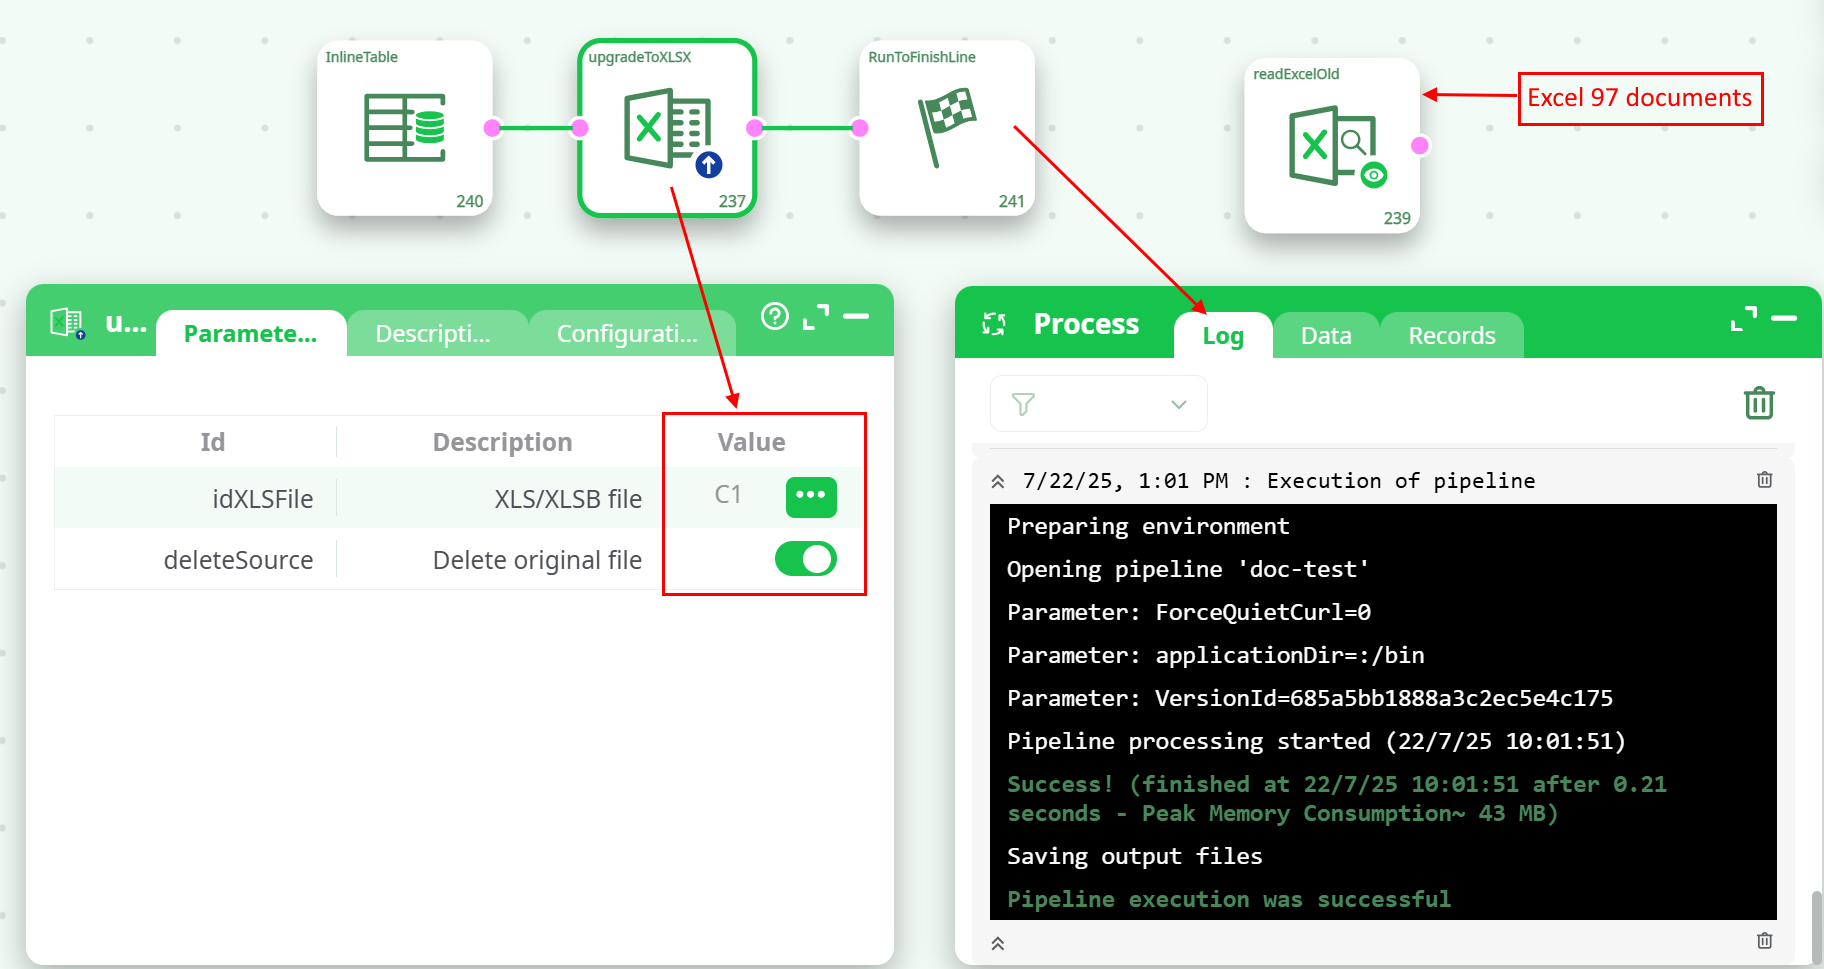Click the idXLSFile value field C1
Viewport: 1824px width, 969px height.
tap(728, 495)
